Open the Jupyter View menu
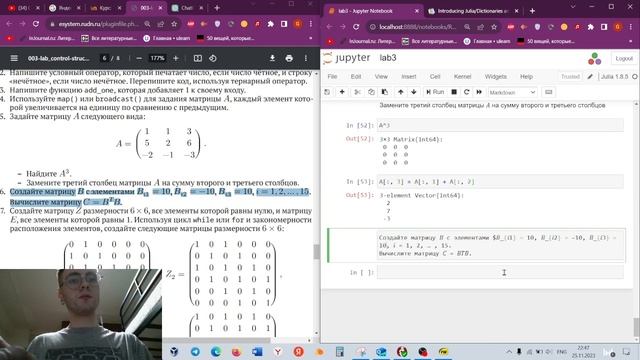This screenshot has width=640, height=360. 381,76
